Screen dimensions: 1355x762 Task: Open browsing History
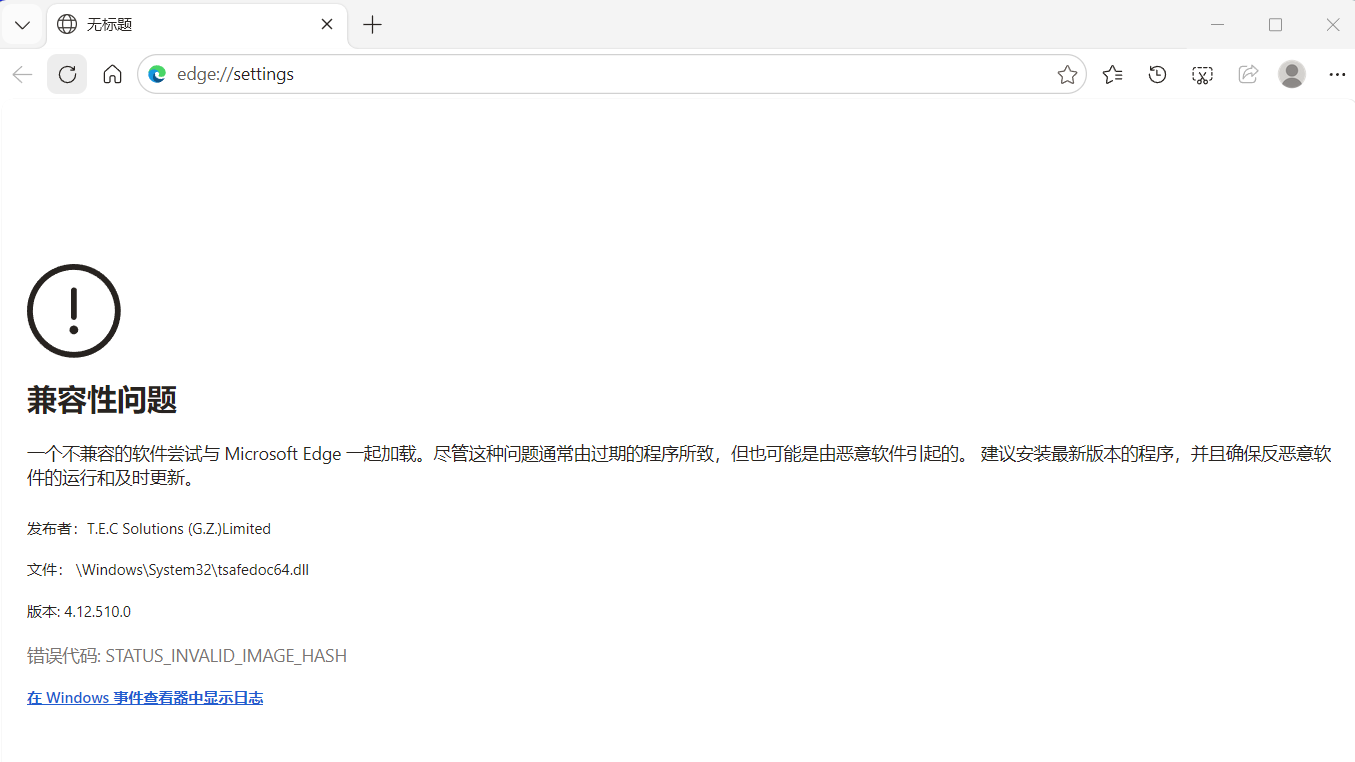[1157, 74]
